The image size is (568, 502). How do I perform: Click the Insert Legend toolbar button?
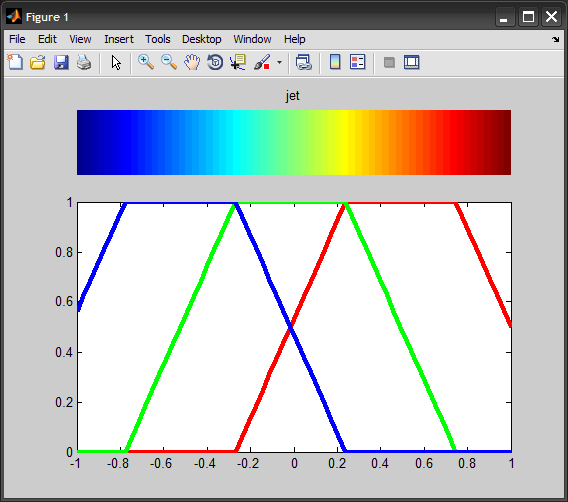click(x=358, y=62)
